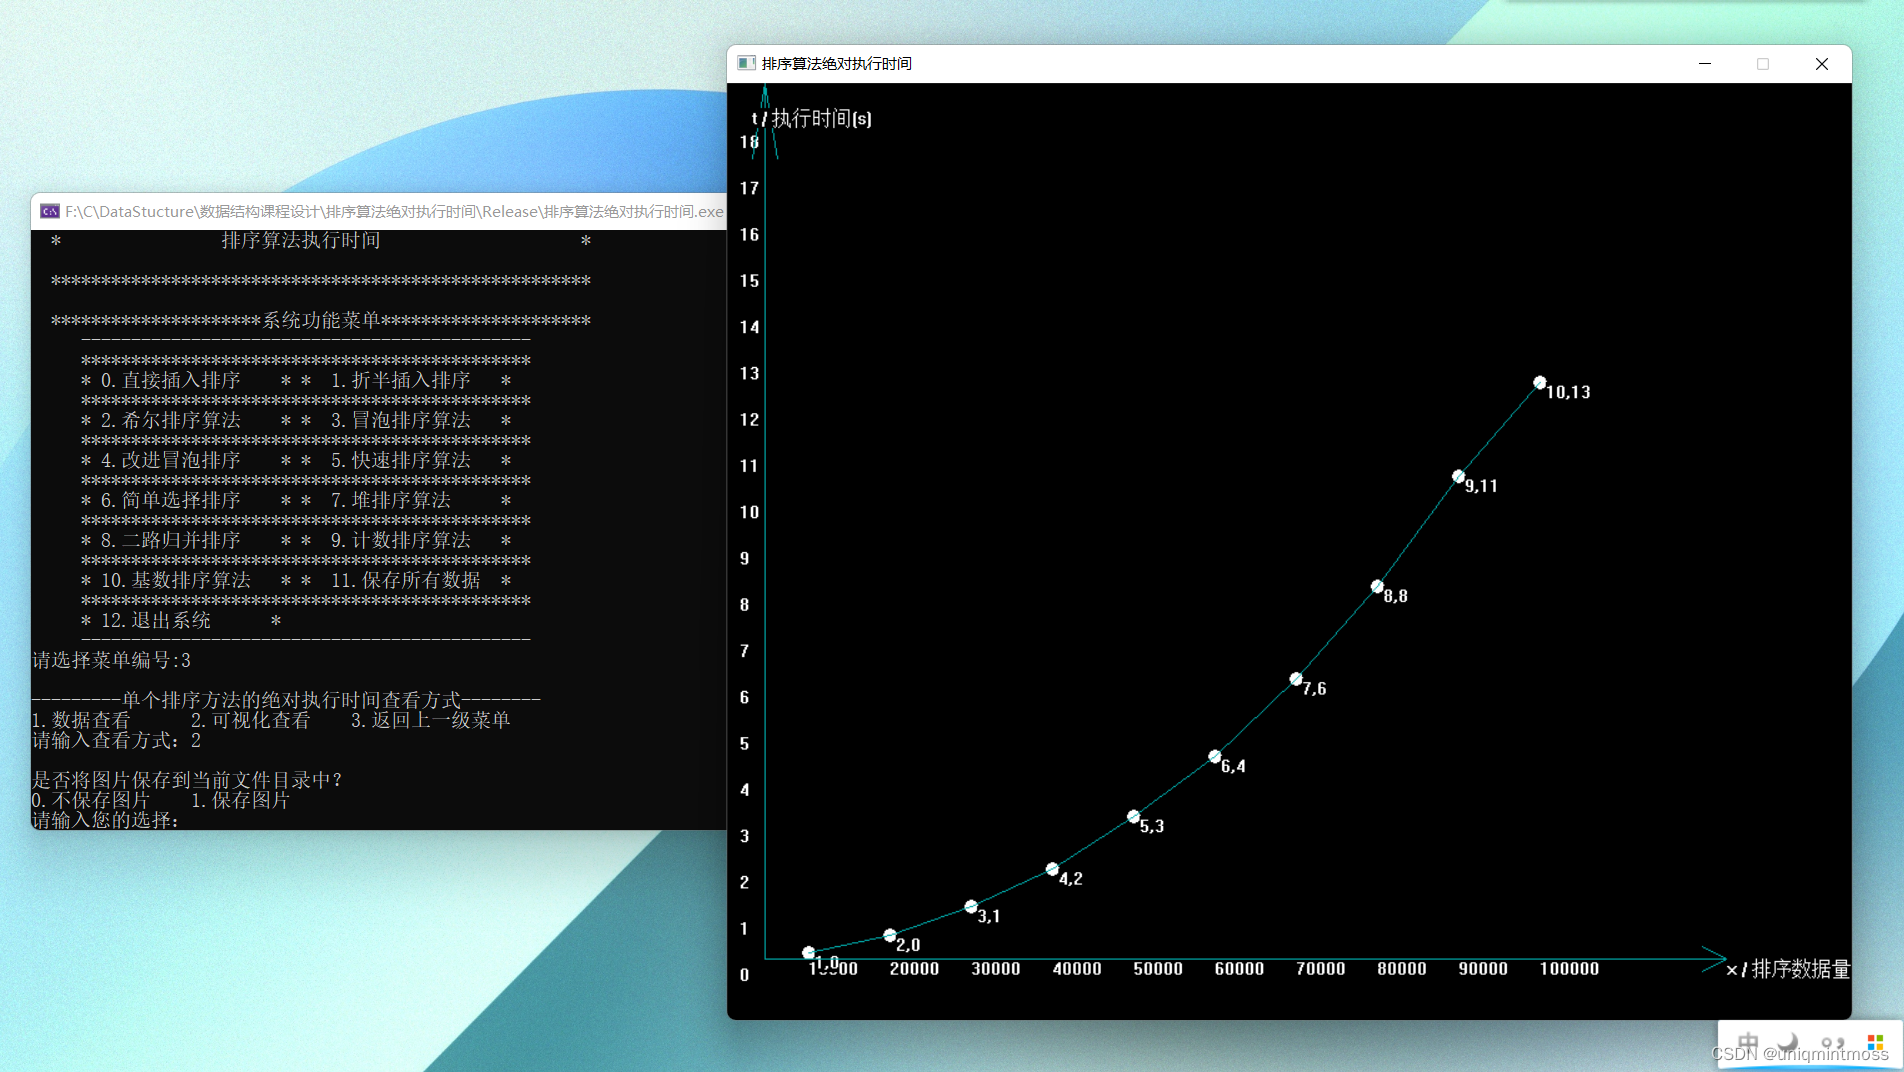This screenshot has width=1904, height=1072.
Task: Click console menu entry "6.简单选择排序"
Action: (x=171, y=500)
